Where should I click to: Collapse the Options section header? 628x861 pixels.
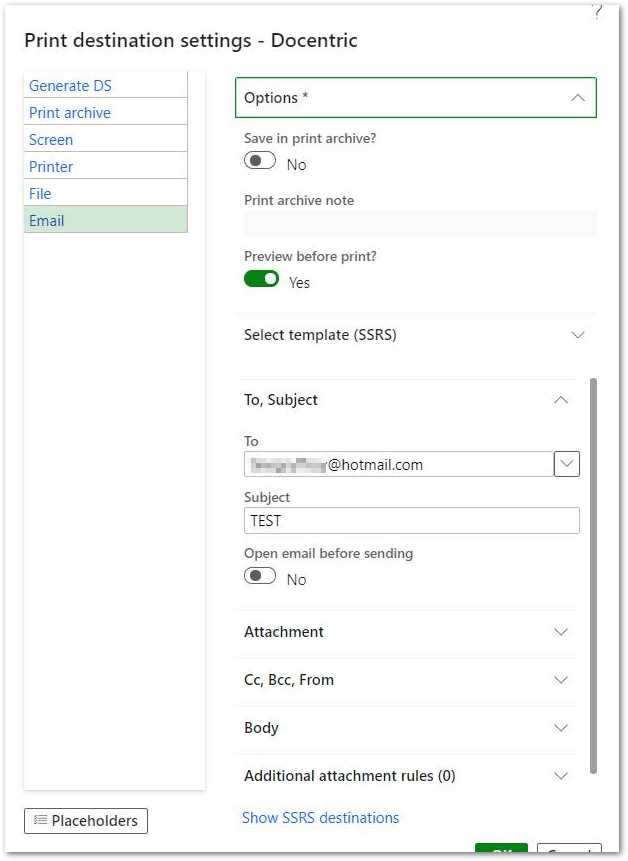click(416, 98)
